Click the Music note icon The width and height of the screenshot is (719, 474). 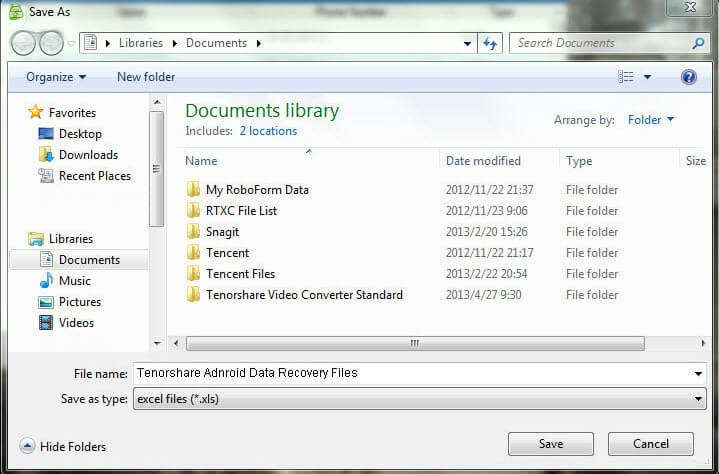46,281
